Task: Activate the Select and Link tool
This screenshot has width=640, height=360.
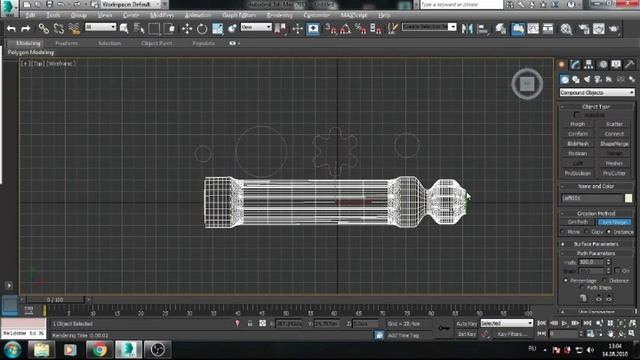Action: 44,29
